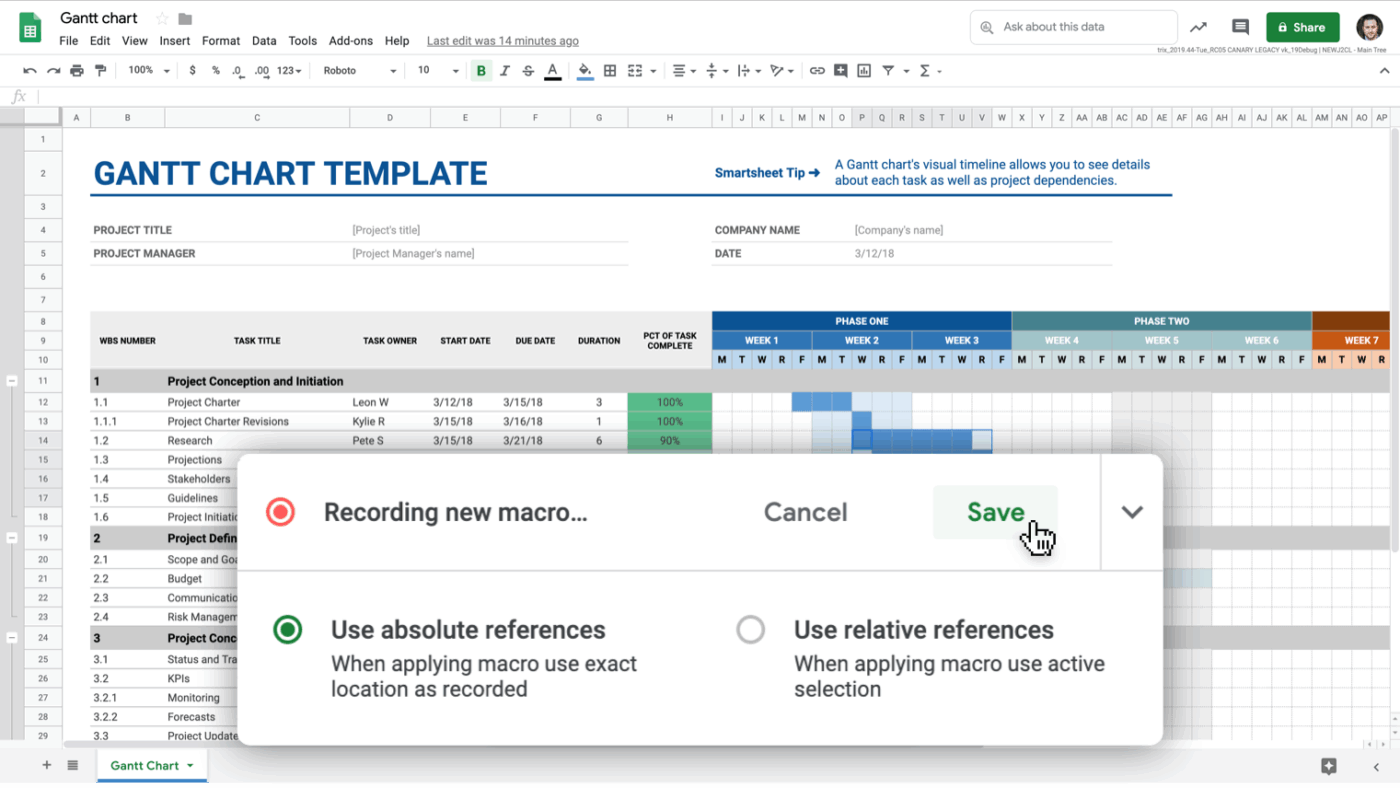1400x788 pixels.
Task: Collapse the macro recording dialog chevron
Action: pos(1131,511)
